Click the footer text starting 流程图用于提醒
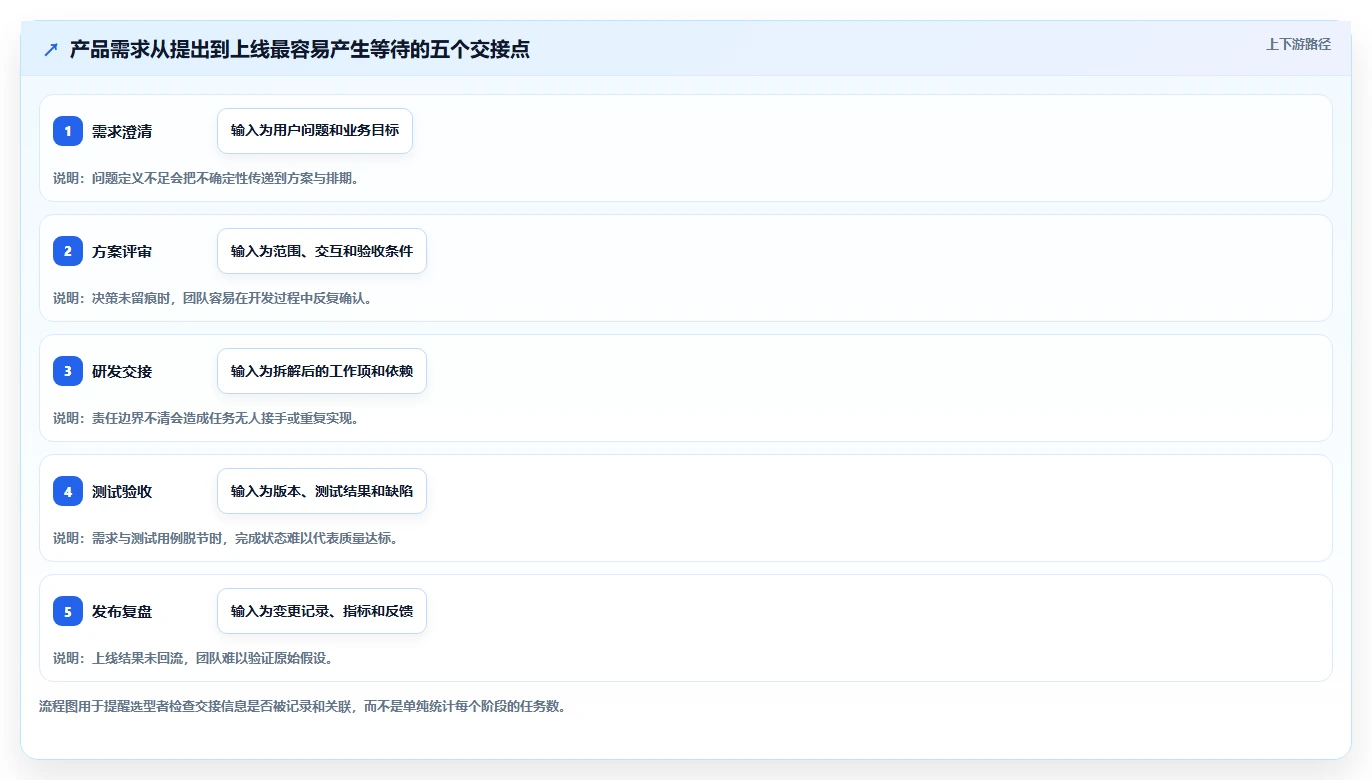The image size is (1372, 780). (x=303, y=706)
